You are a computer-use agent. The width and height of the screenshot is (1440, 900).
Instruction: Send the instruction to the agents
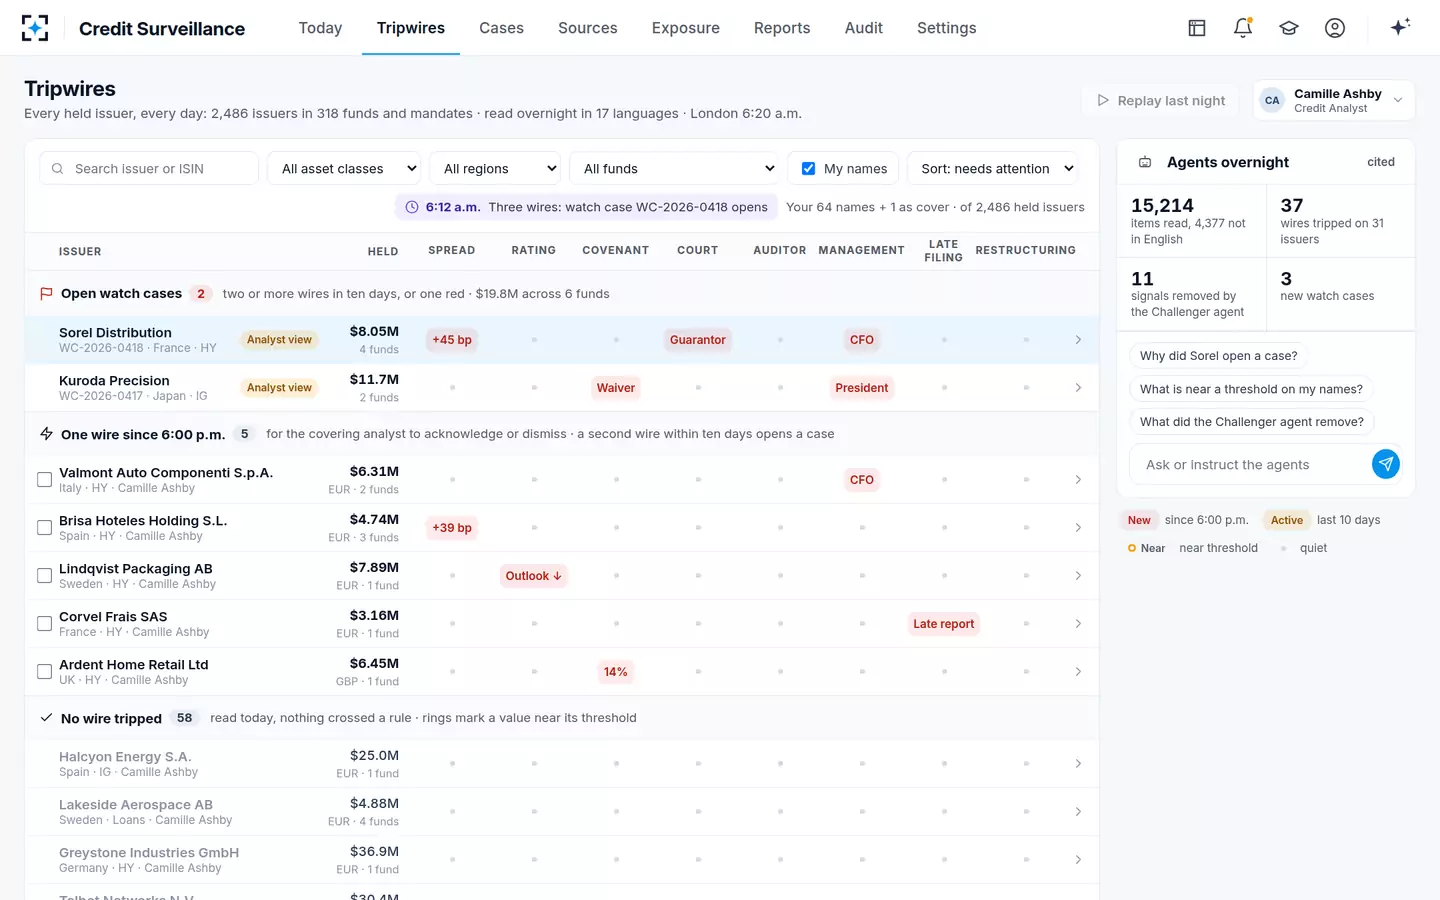click(1386, 464)
